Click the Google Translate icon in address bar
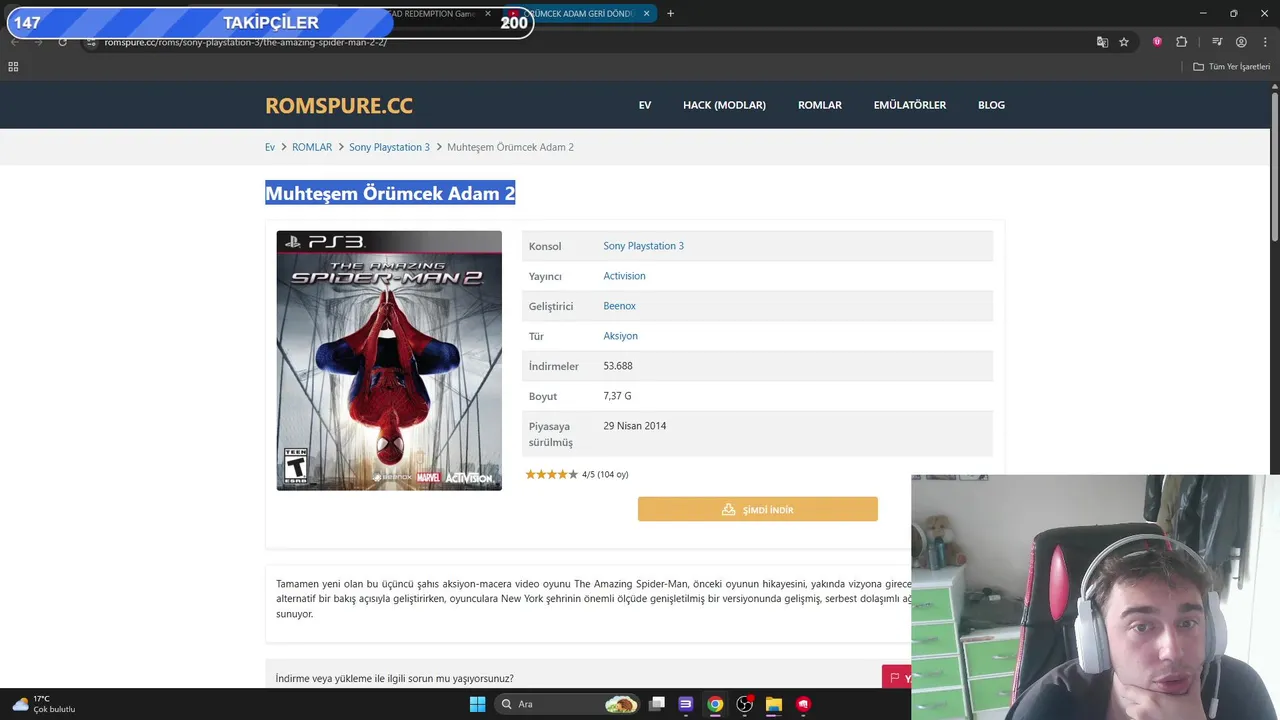Screen dimensions: 1280x720 pyautogui.click(x=1102, y=42)
